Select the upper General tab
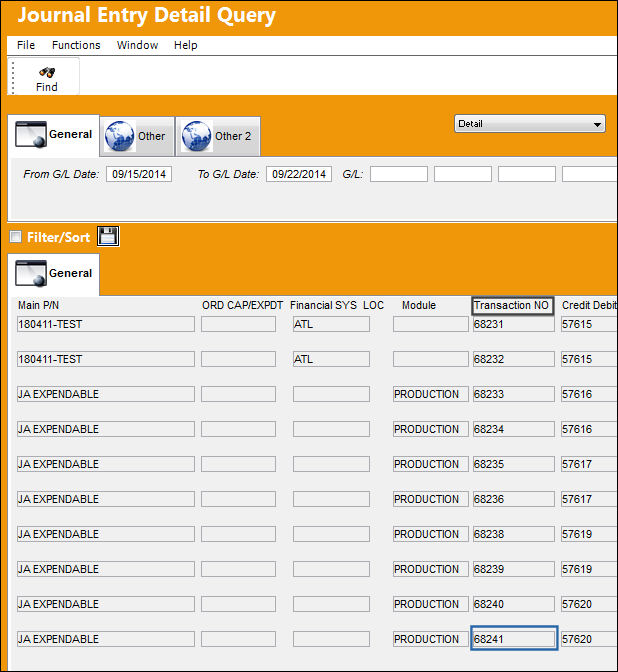Viewport: 618px width, 672px height. pyautogui.click(x=54, y=135)
